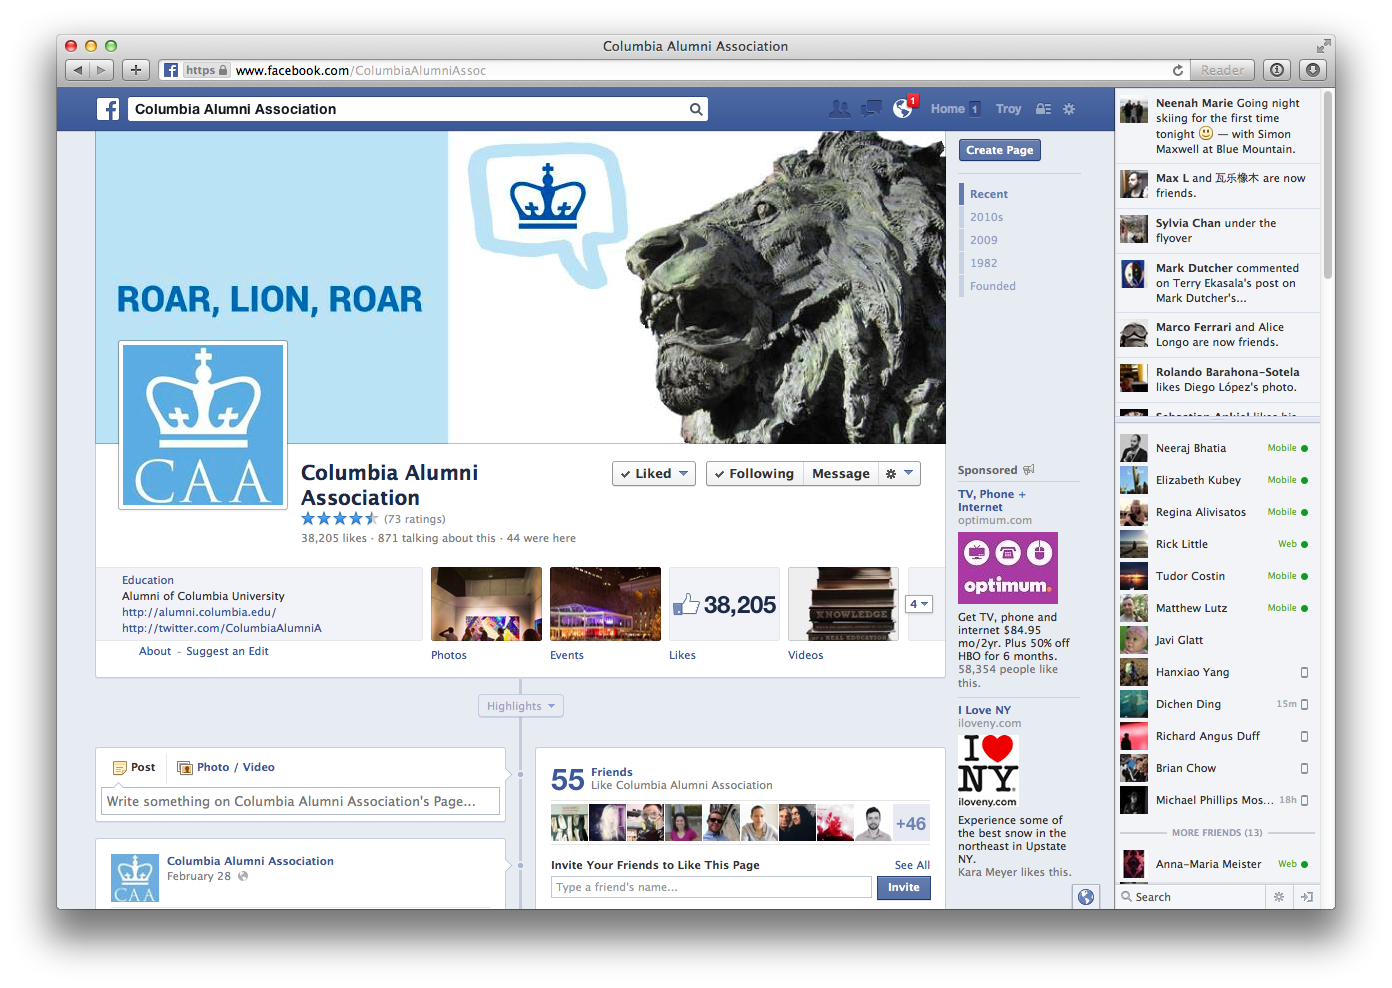Viewport: 1392px width, 988px height.
Task: Toggle the Following button
Action: [x=755, y=474]
